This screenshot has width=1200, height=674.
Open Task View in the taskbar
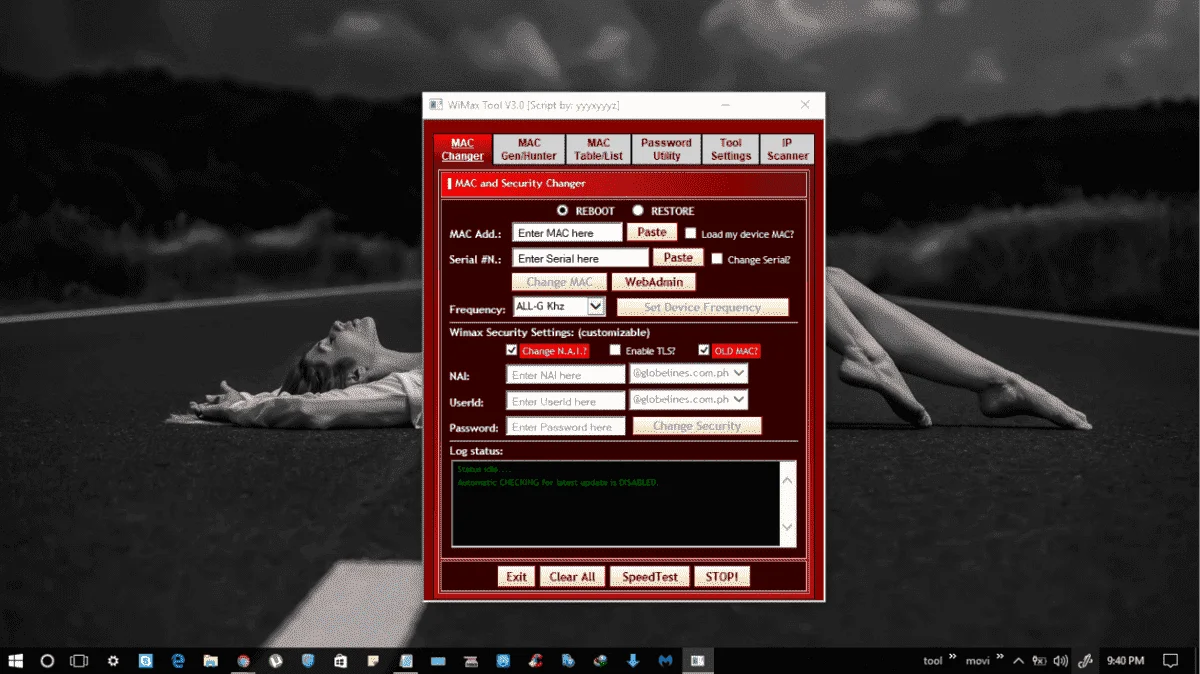pyautogui.click(x=79, y=661)
